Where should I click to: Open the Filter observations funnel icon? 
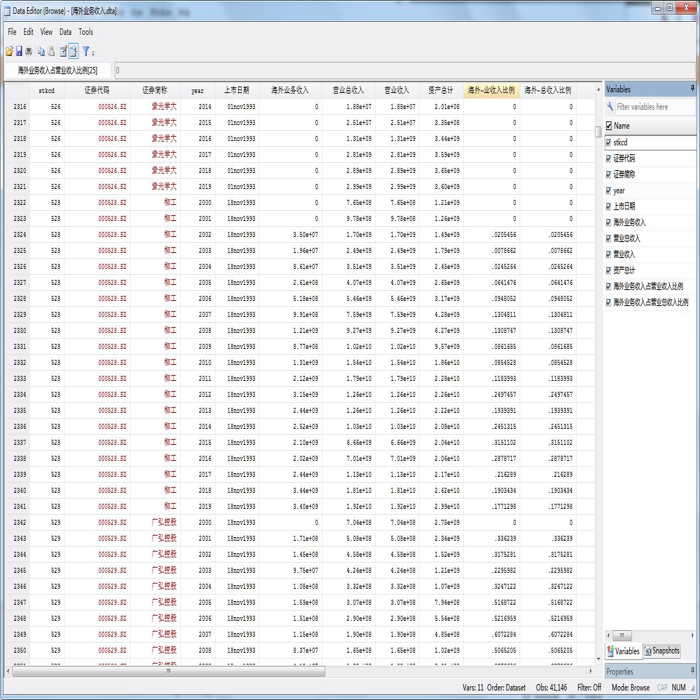(x=86, y=51)
